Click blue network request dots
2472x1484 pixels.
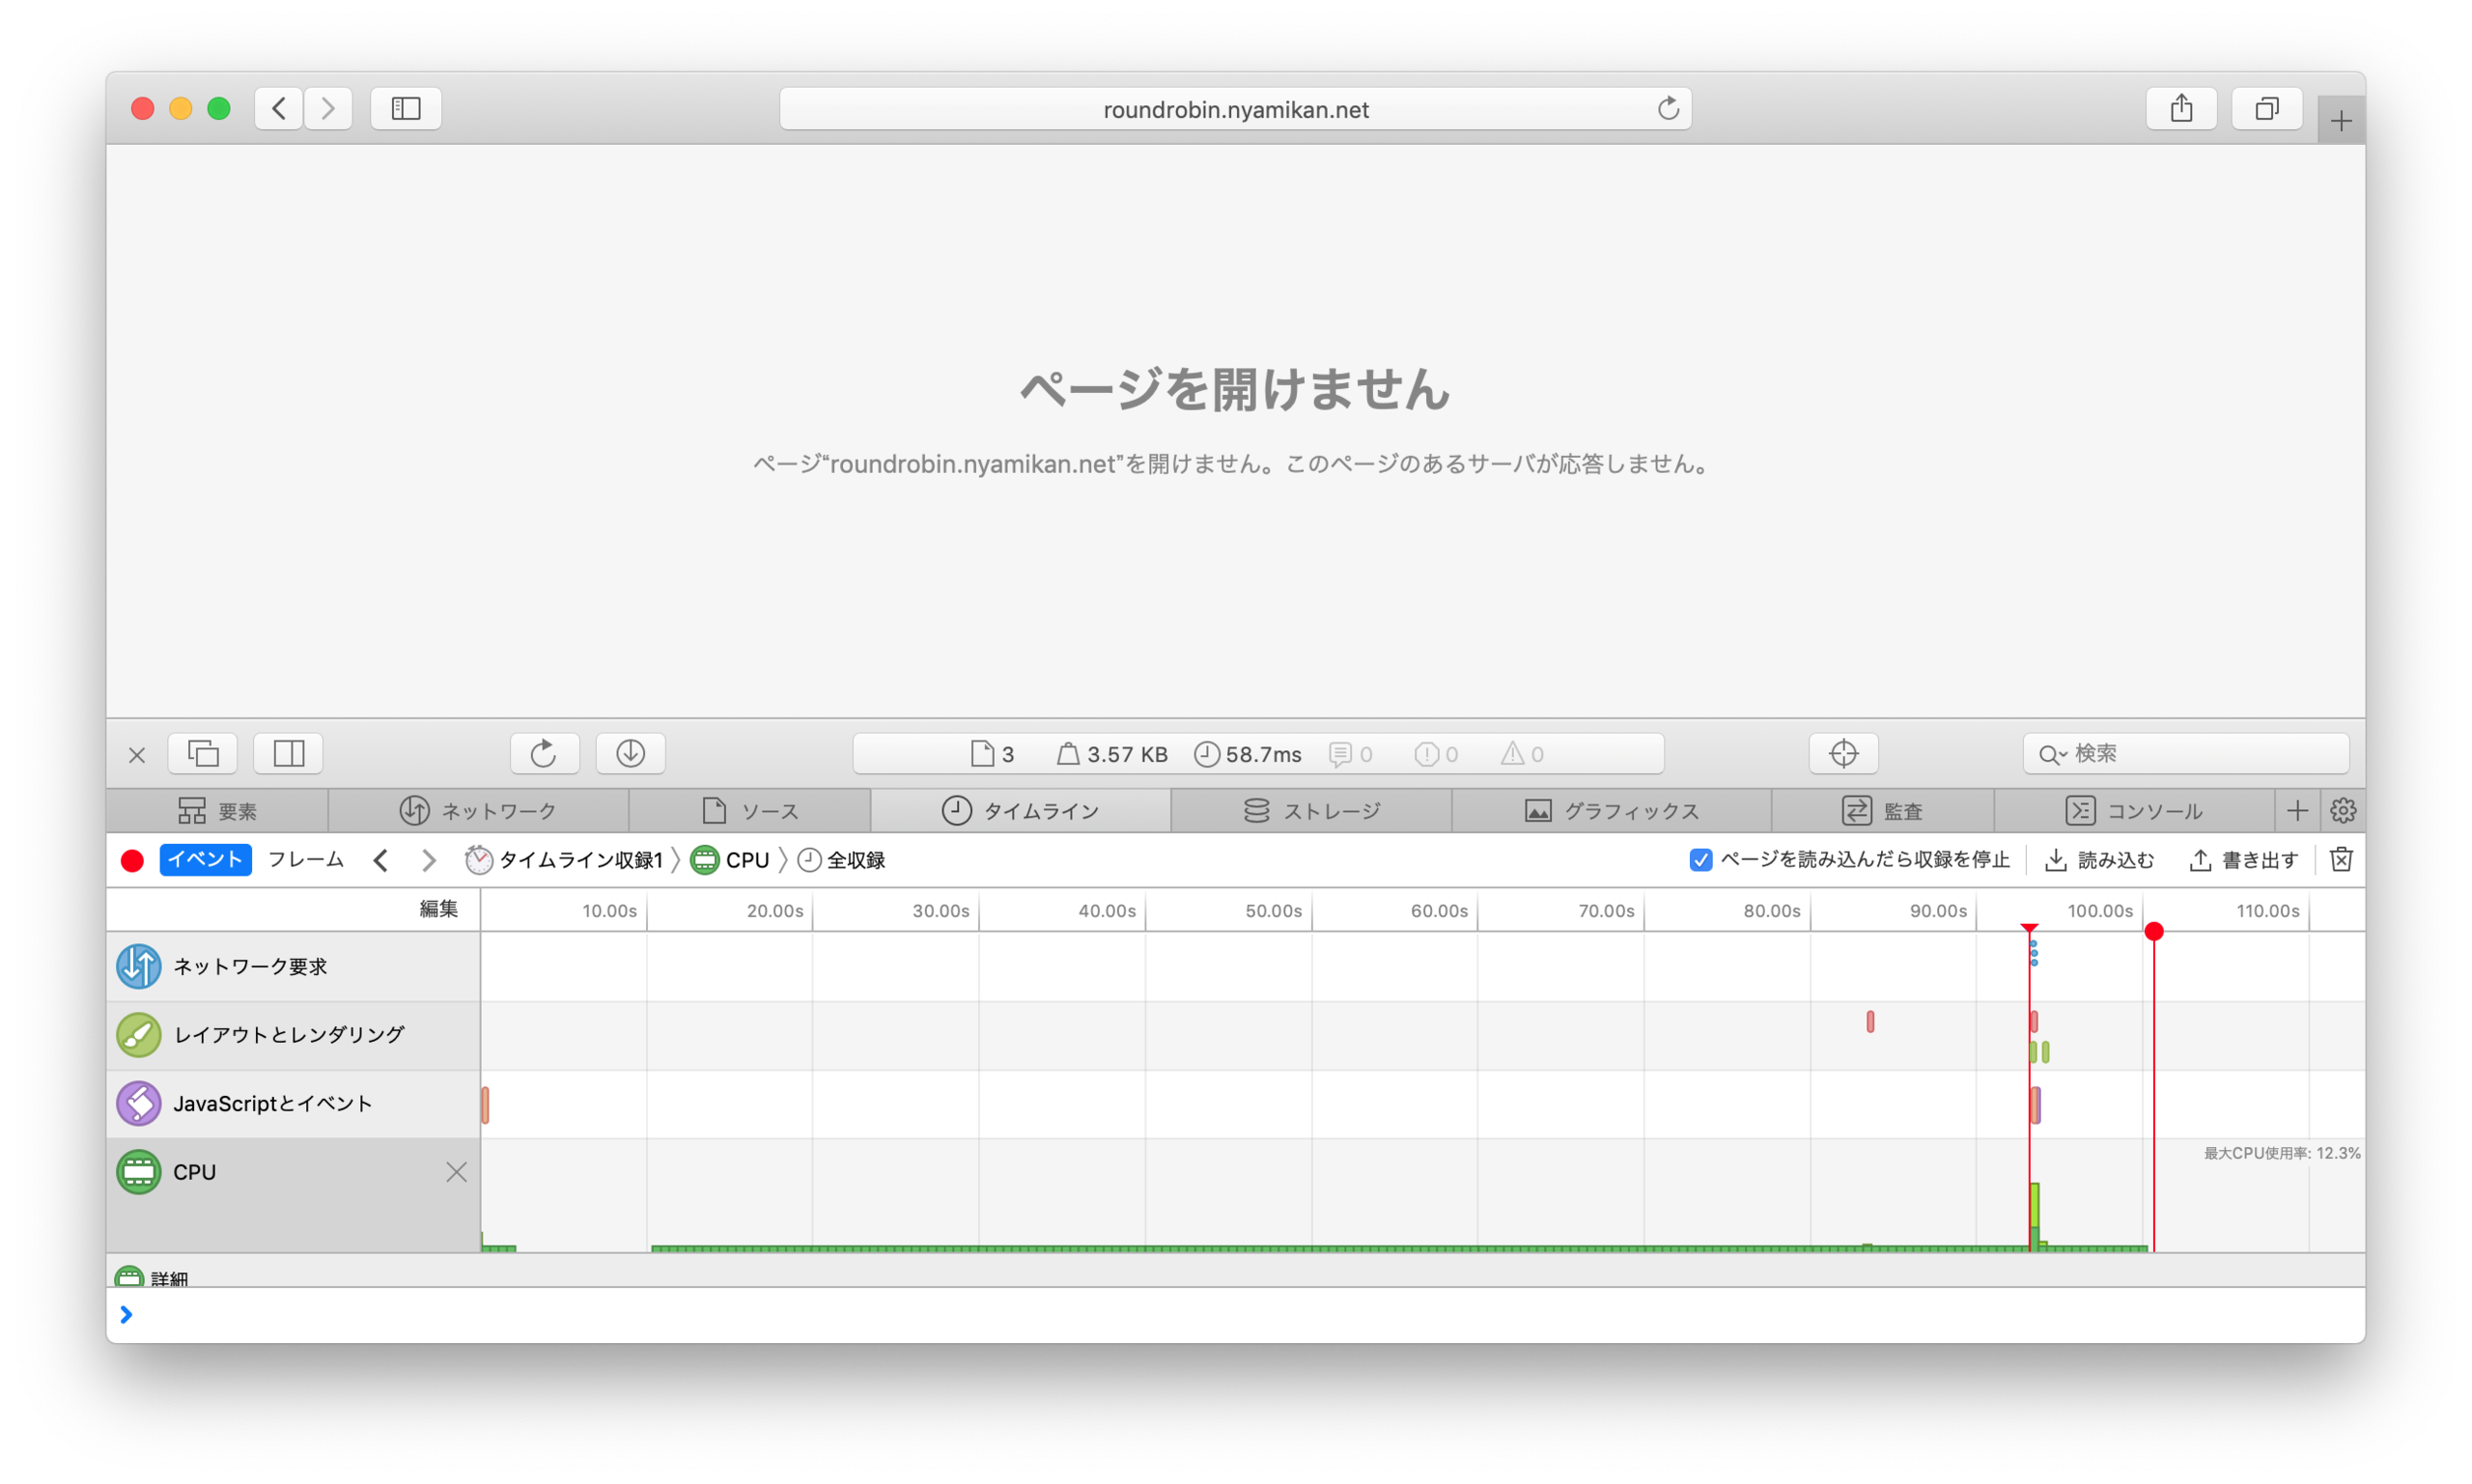pyautogui.click(x=2033, y=952)
